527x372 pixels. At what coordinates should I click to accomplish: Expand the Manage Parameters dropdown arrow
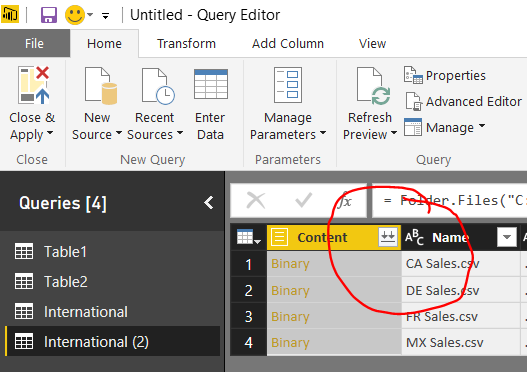pyautogui.click(x=323, y=133)
